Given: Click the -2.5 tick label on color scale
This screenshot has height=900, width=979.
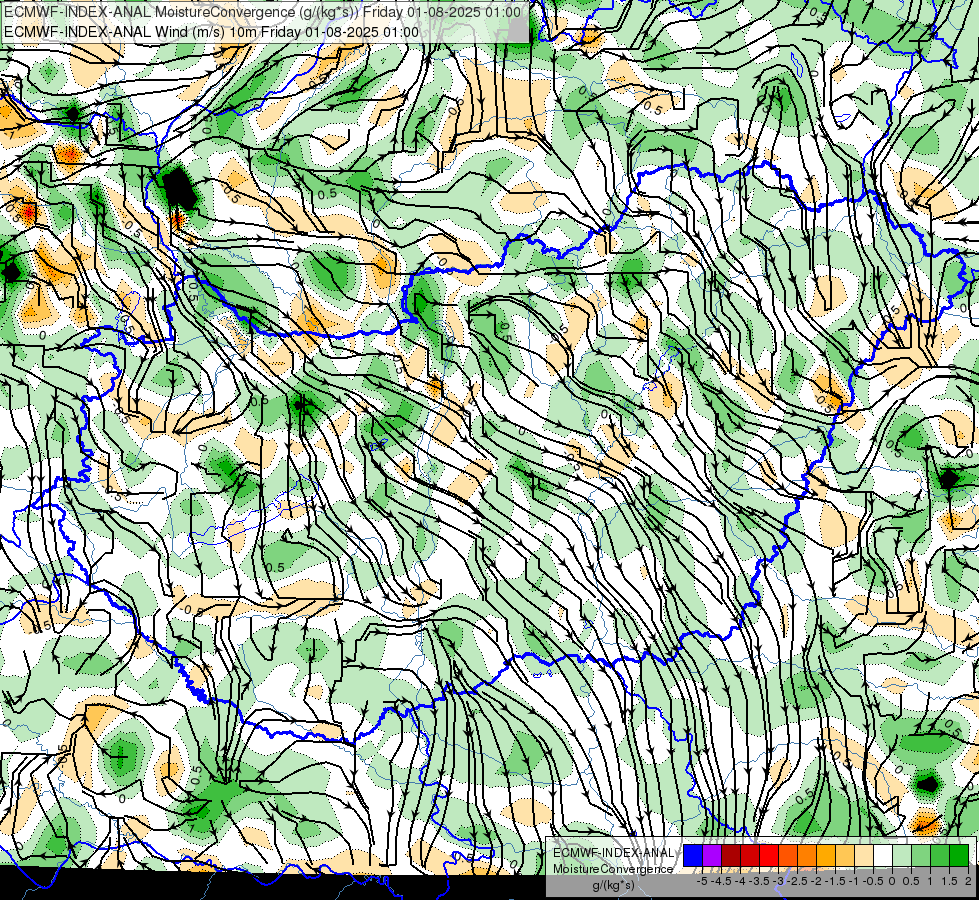Looking at the screenshot, I should tap(798, 881).
